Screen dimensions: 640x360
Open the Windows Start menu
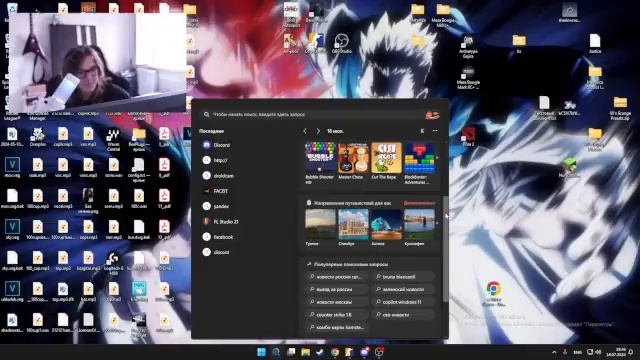point(261,352)
